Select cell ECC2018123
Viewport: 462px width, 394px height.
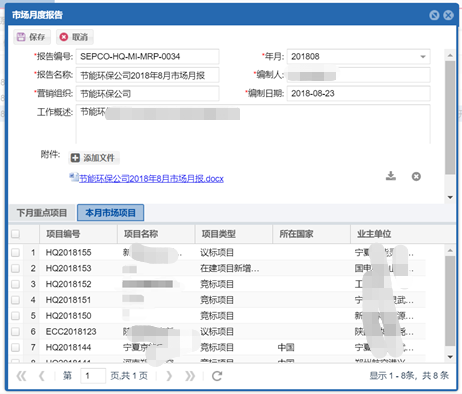click(x=71, y=332)
